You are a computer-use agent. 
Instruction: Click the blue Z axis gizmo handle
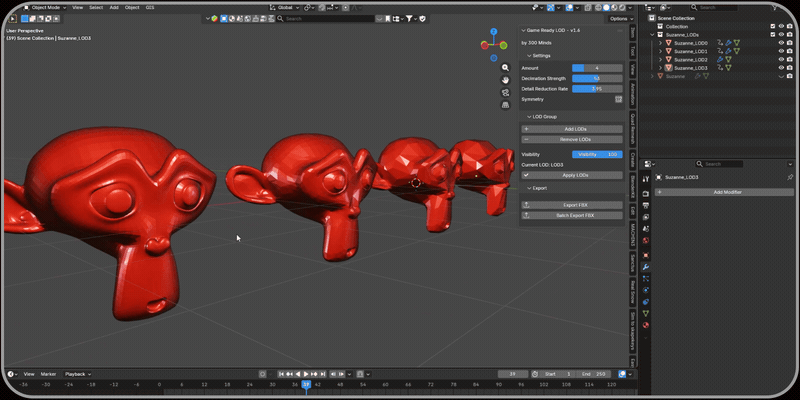493,32
